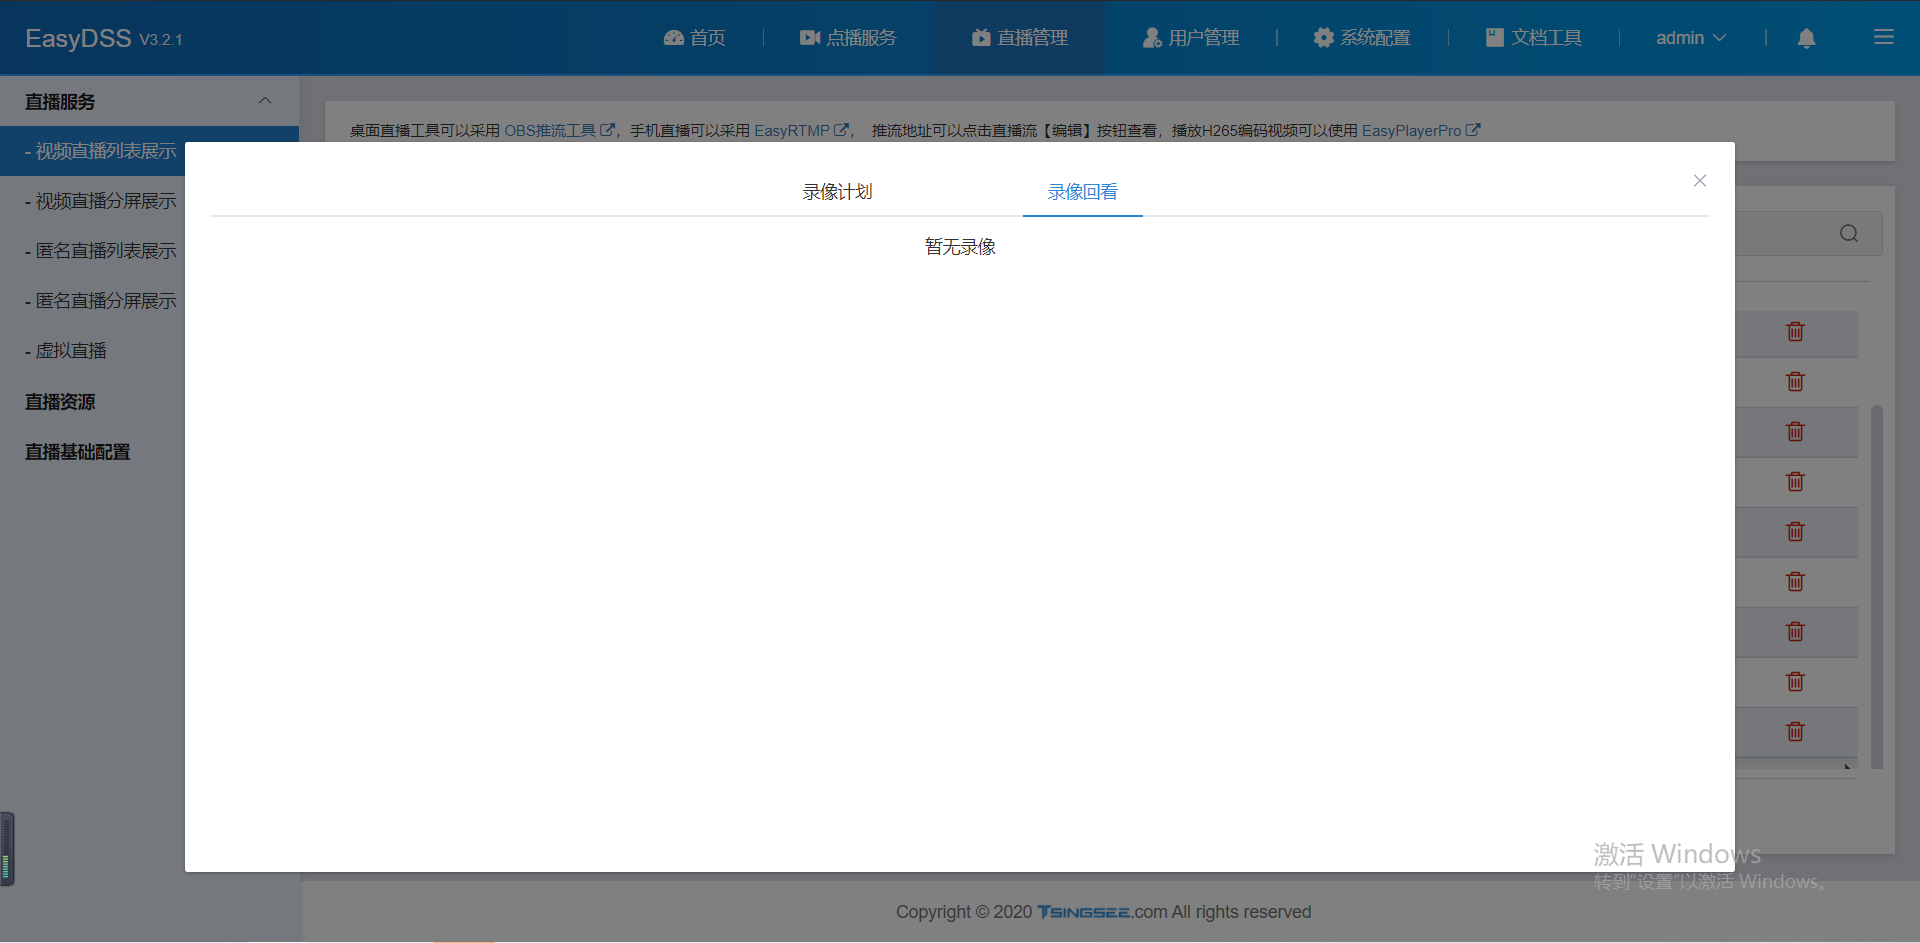Click the first row's delete trash icon

pos(1795,331)
